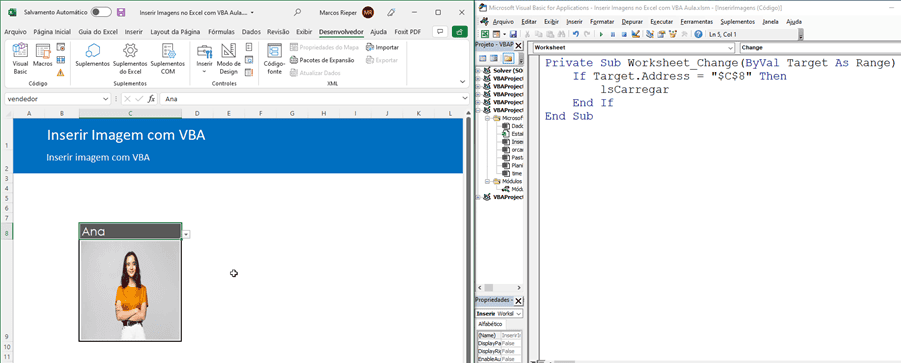This screenshot has width=901, height=363.
Task: Open Object Browser icon in VBA toolbar
Action: pyautogui.click(x=673, y=34)
